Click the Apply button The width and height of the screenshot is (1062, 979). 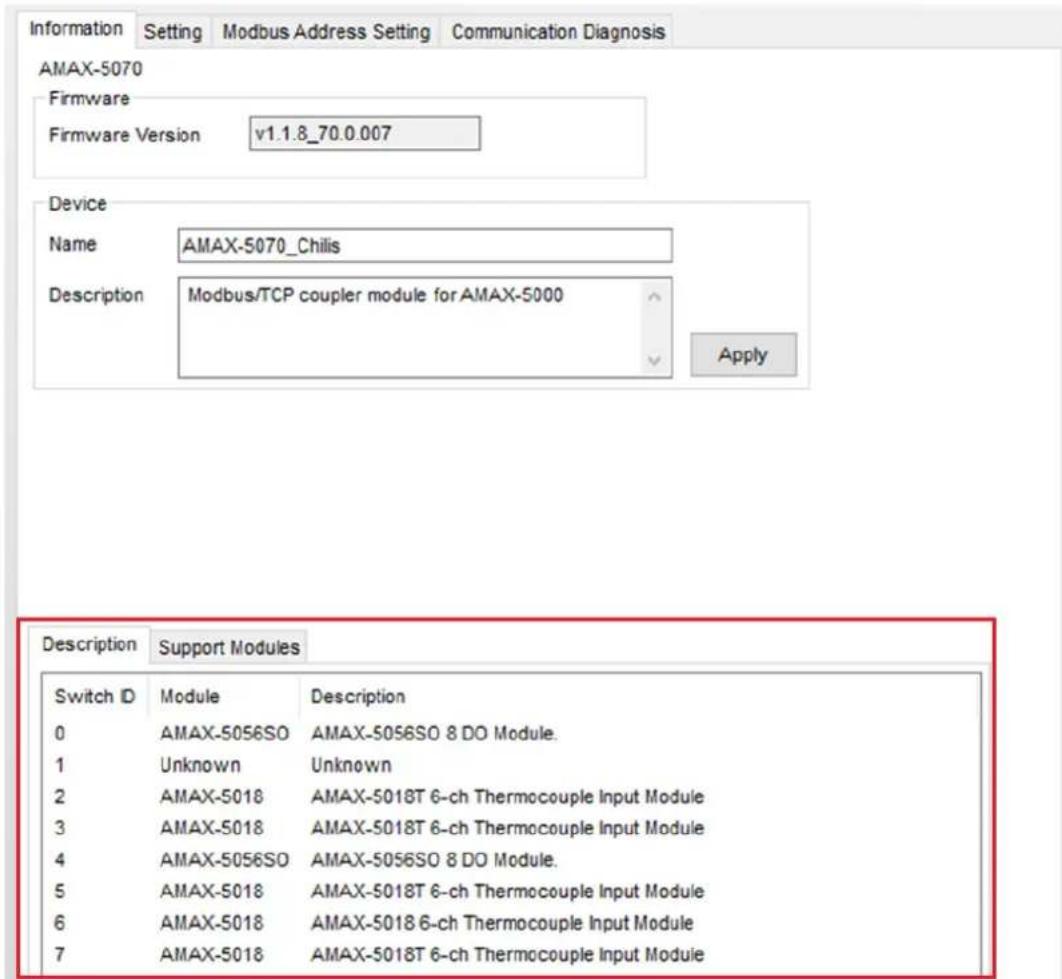743,354
